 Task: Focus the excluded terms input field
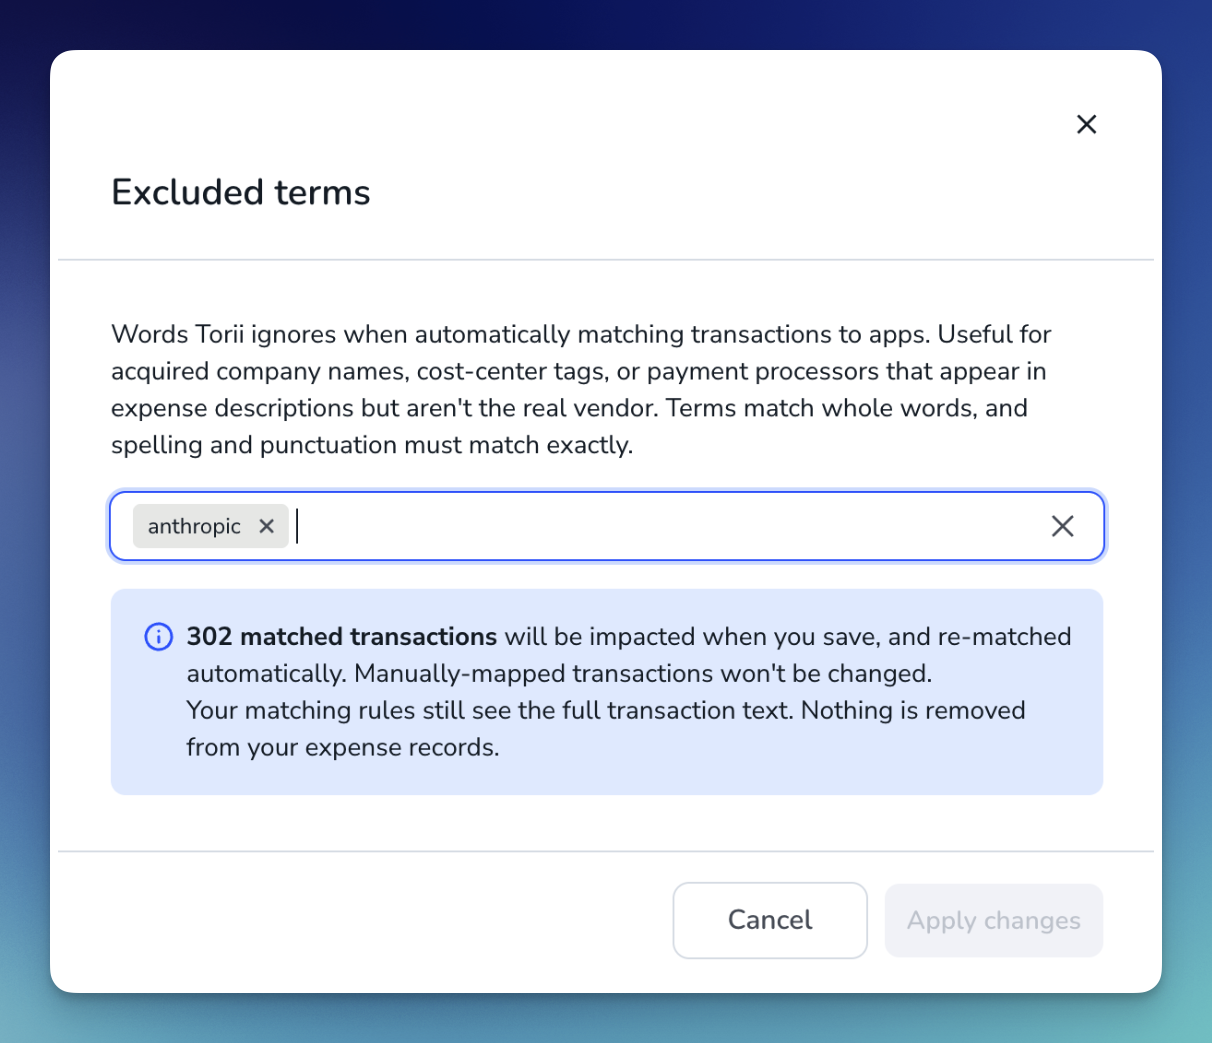coord(670,526)
